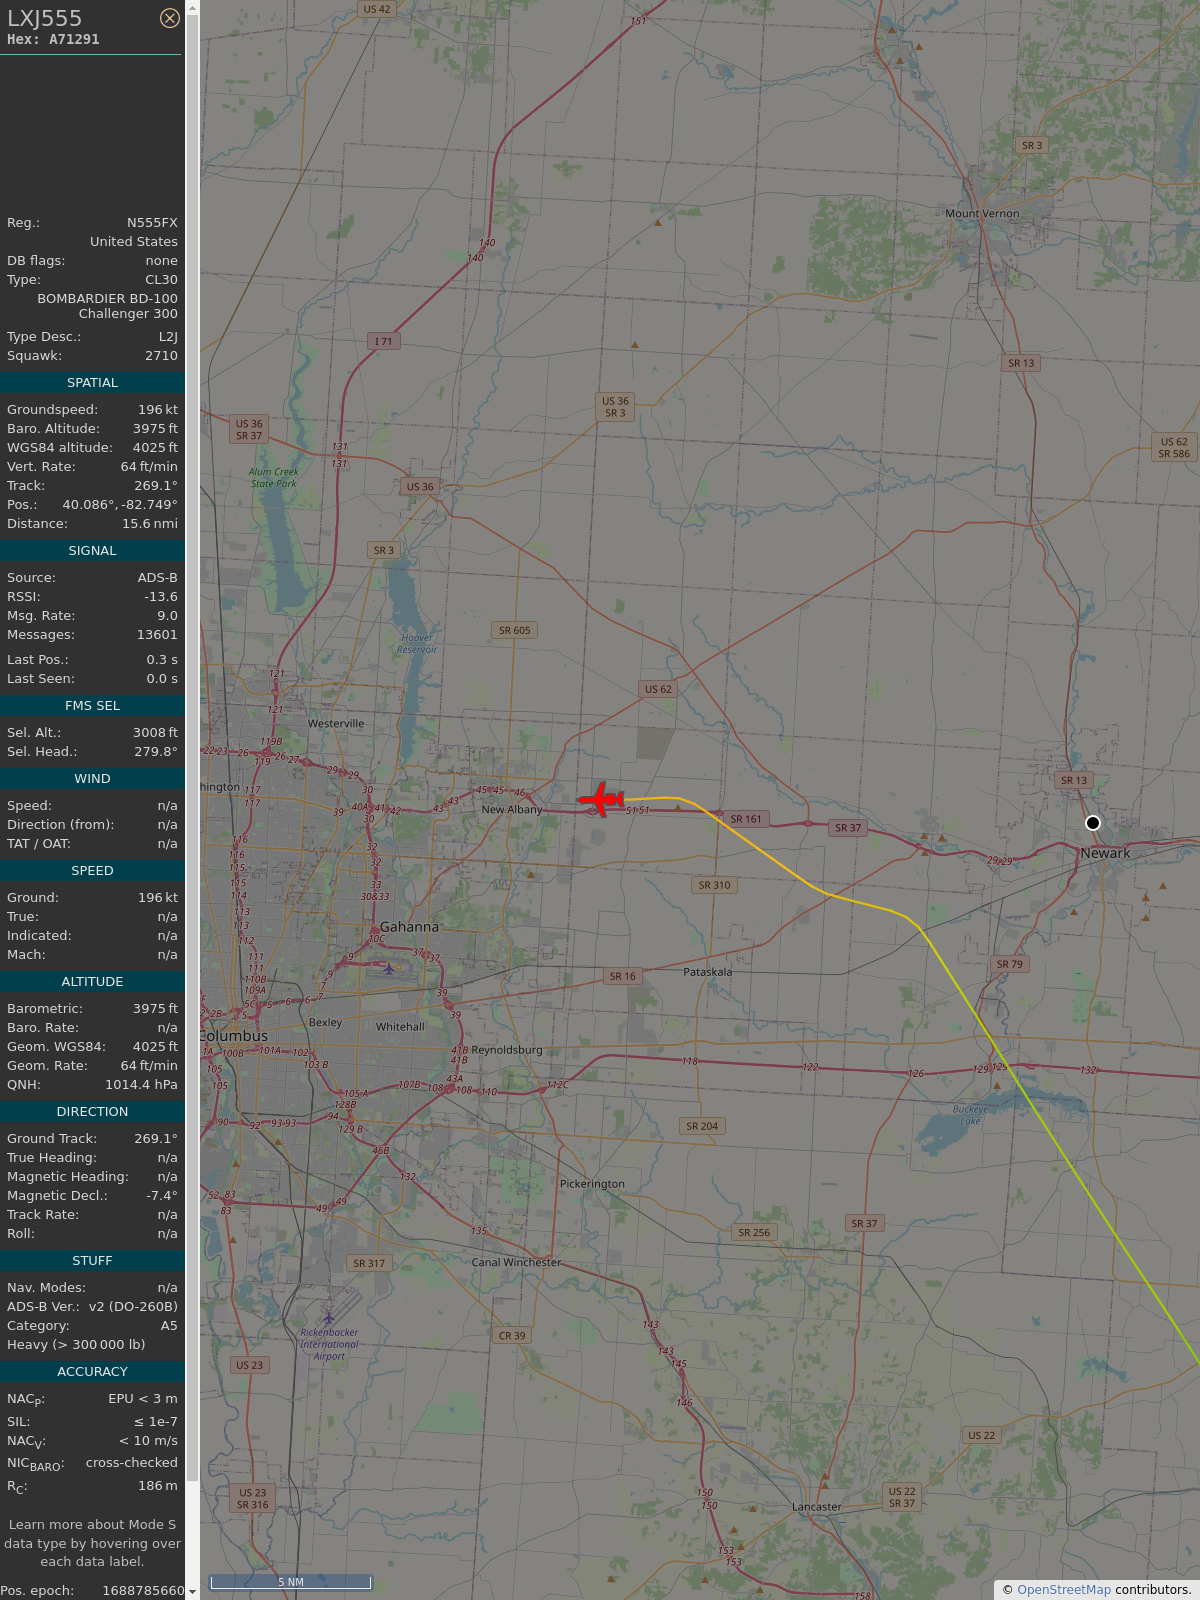
Task: Click the Mount Vernon map label
Action: pyautogui.click(x=982, y=213)
